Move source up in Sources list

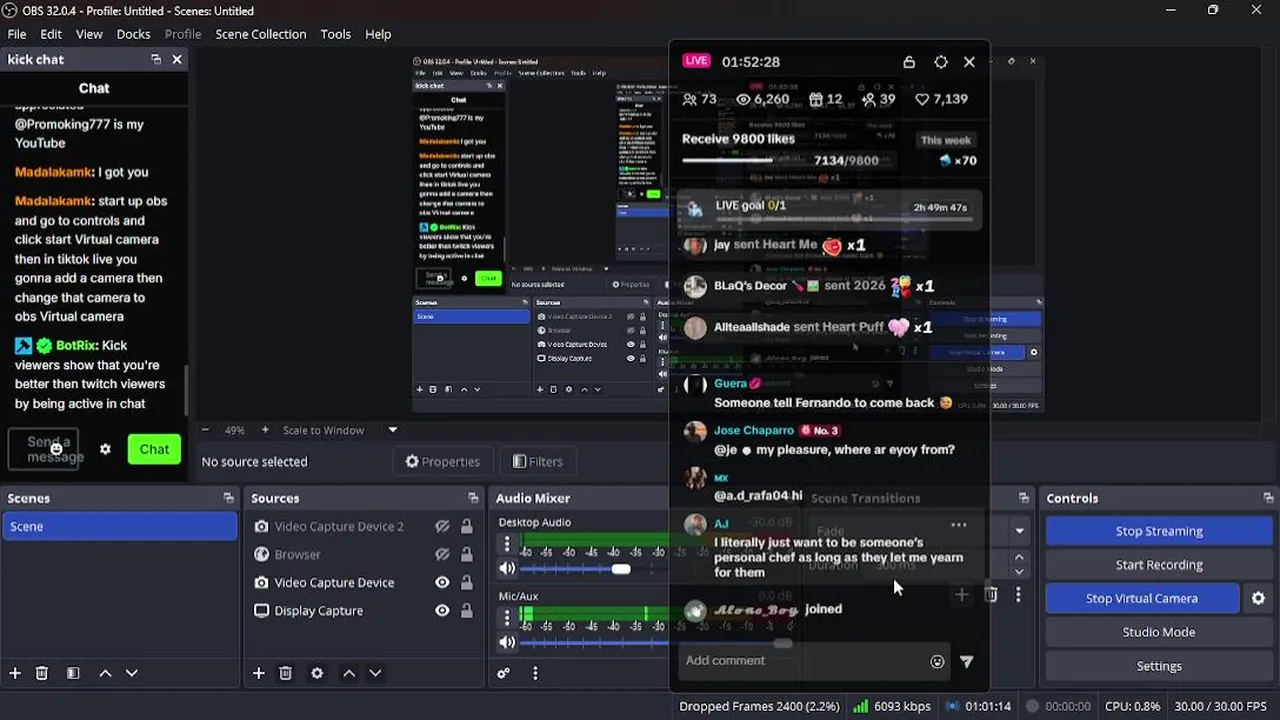pyautogui.click(x=349, y=673)
